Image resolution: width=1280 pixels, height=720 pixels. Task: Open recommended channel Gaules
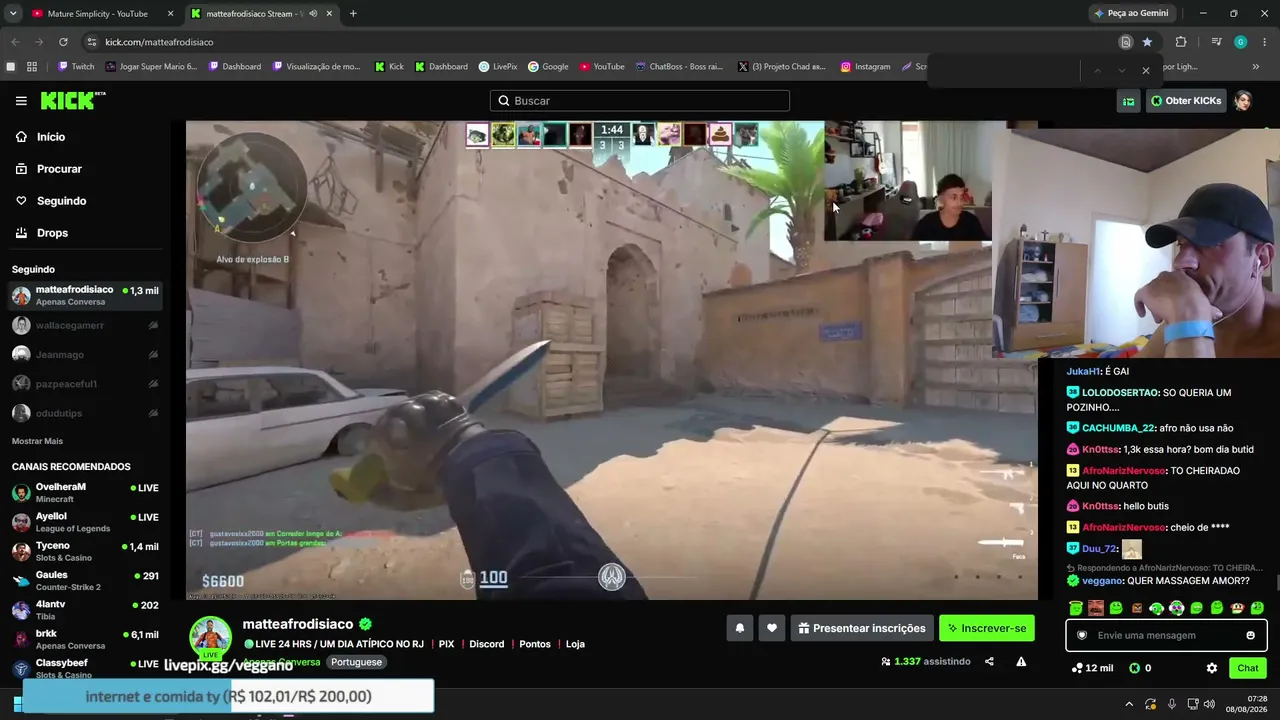[85, 581]
